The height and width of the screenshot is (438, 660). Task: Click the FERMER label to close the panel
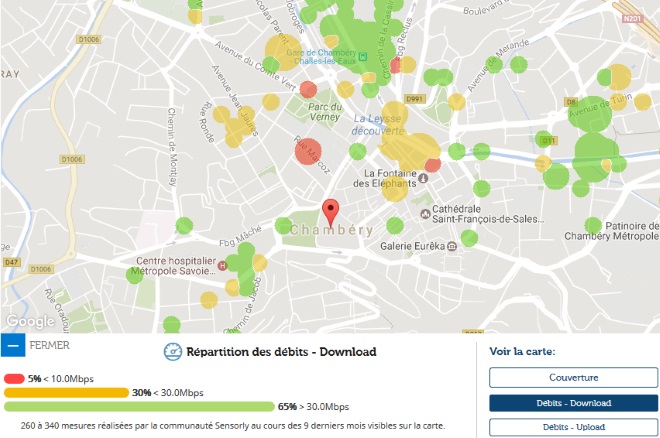point(50,346)
